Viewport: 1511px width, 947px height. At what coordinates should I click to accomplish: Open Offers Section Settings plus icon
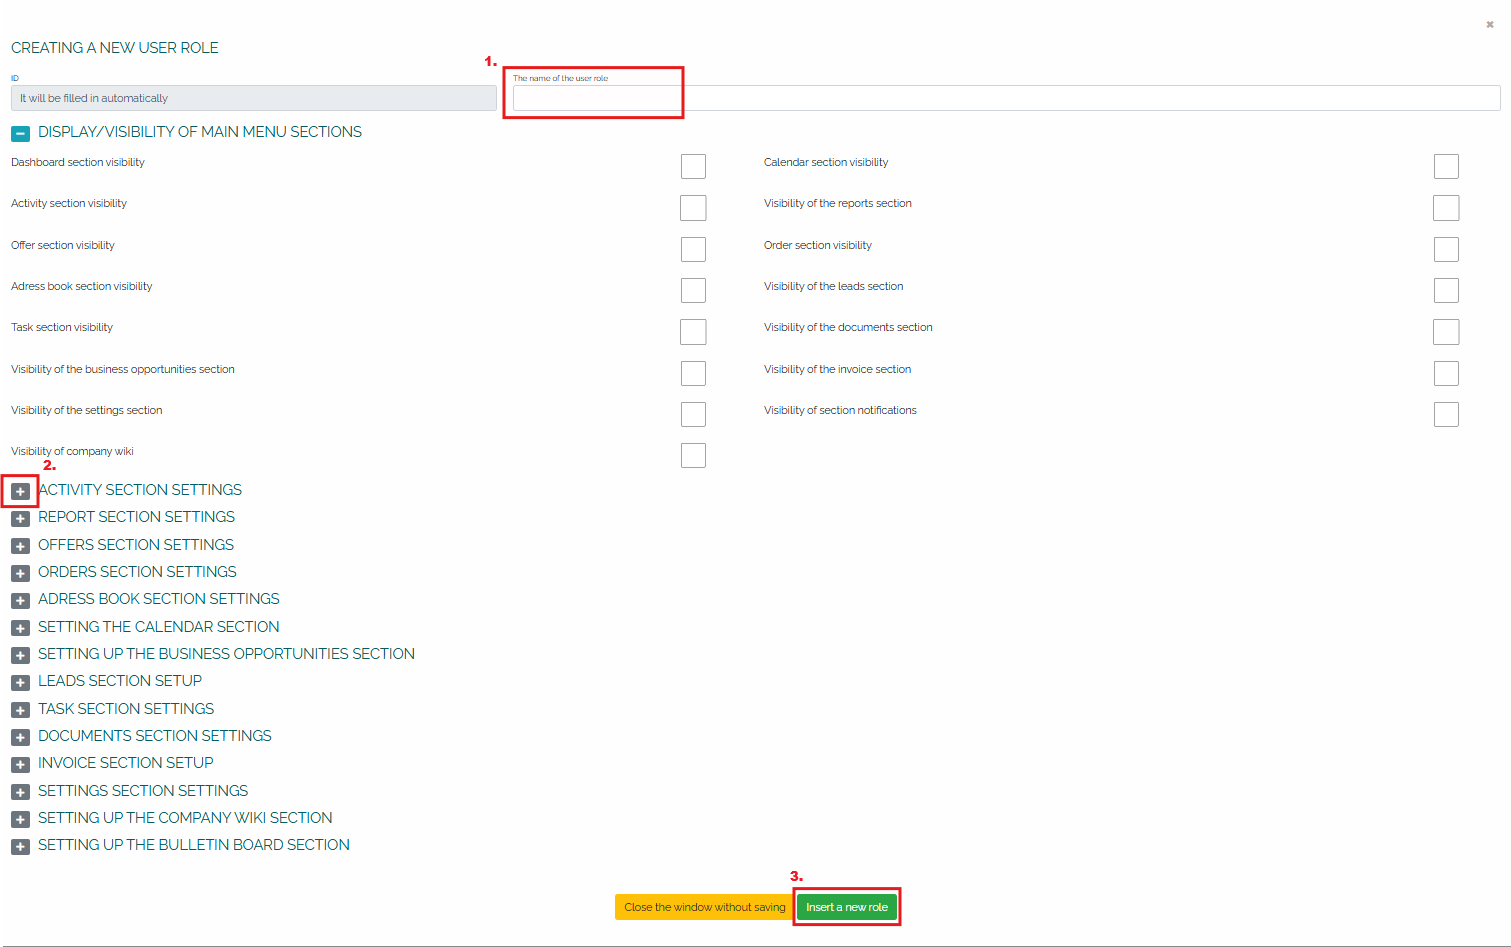[20, 546]
